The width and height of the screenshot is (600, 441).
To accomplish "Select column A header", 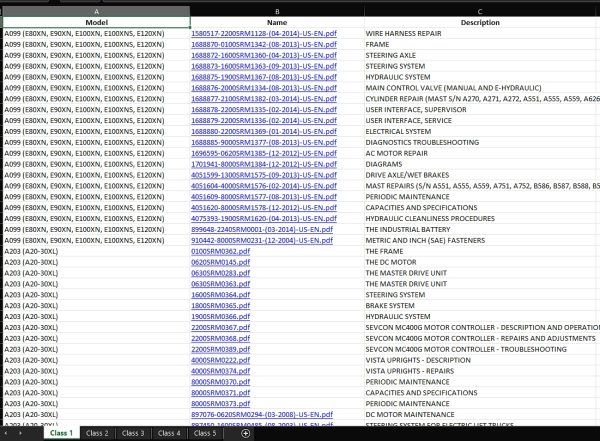I will point(96,11).
